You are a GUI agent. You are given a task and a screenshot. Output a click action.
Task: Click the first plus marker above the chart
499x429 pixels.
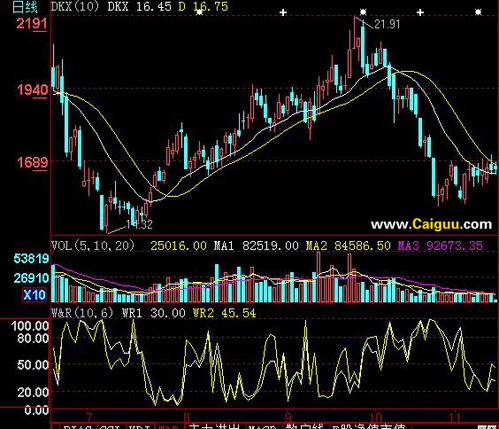point(283,13)
